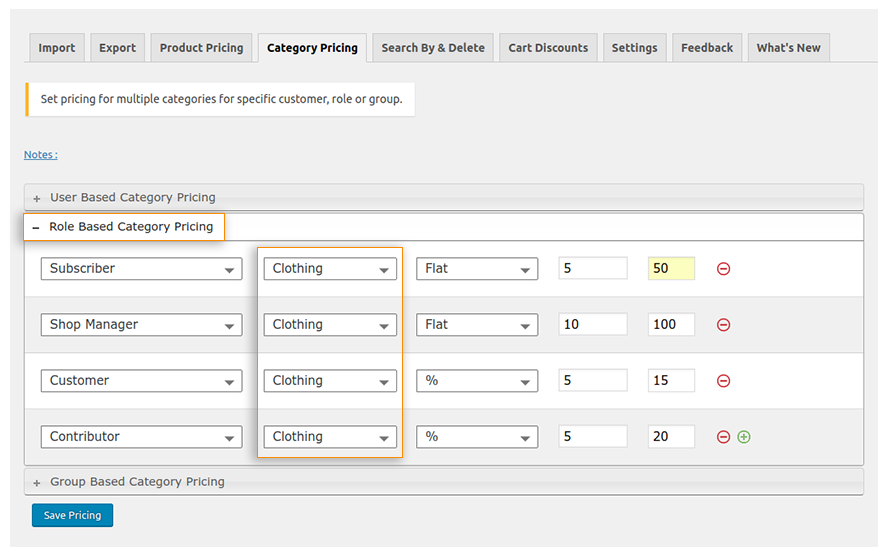Click the Save Pricing button
This screenshot has width=888, height=557.
pyautogui.click(x=72, y=515)
